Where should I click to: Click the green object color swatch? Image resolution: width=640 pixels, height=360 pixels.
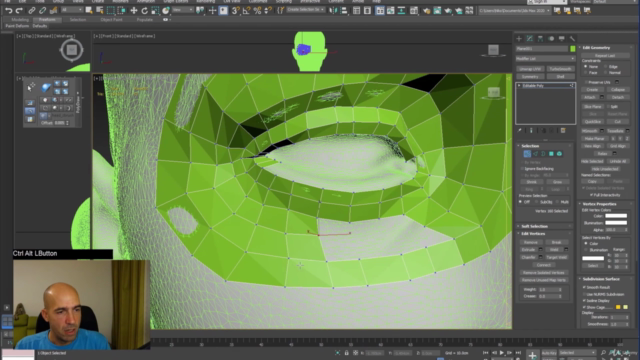[573, 49]
